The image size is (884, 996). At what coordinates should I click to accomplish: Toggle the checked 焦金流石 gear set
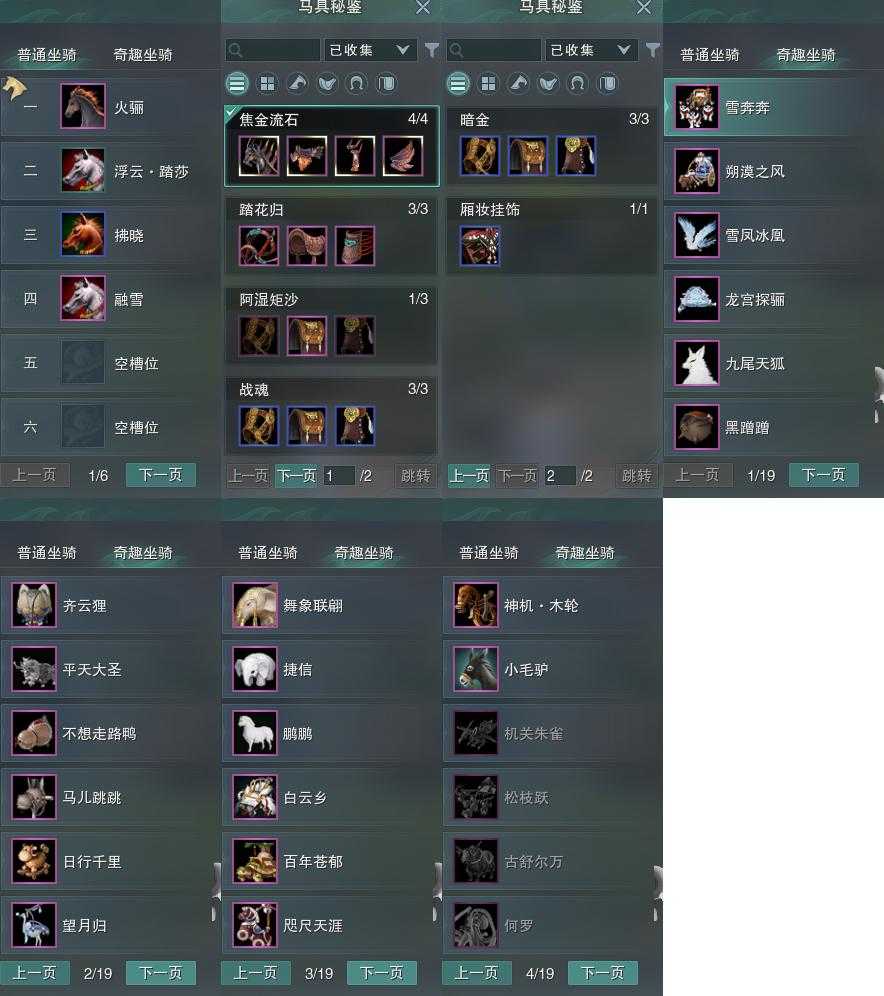(332, 146)
